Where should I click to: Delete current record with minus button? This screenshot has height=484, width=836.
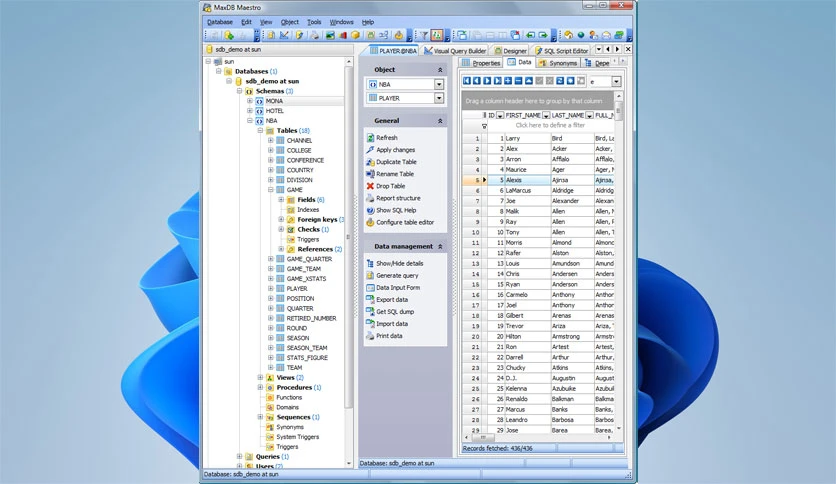click(518, 80)
